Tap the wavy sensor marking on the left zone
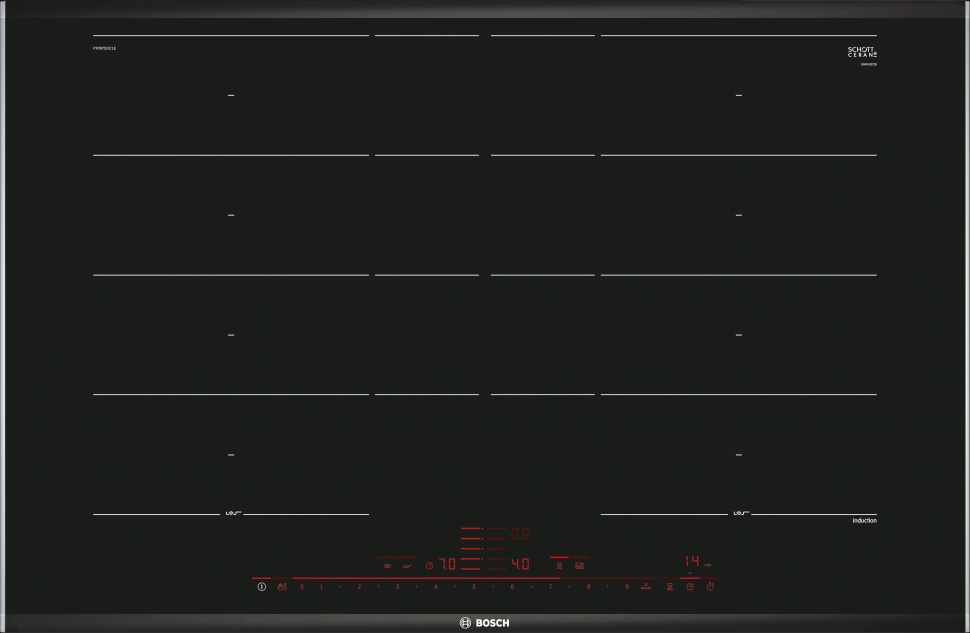This screenshot has width=970, height=633. click(x=231, y=514)
